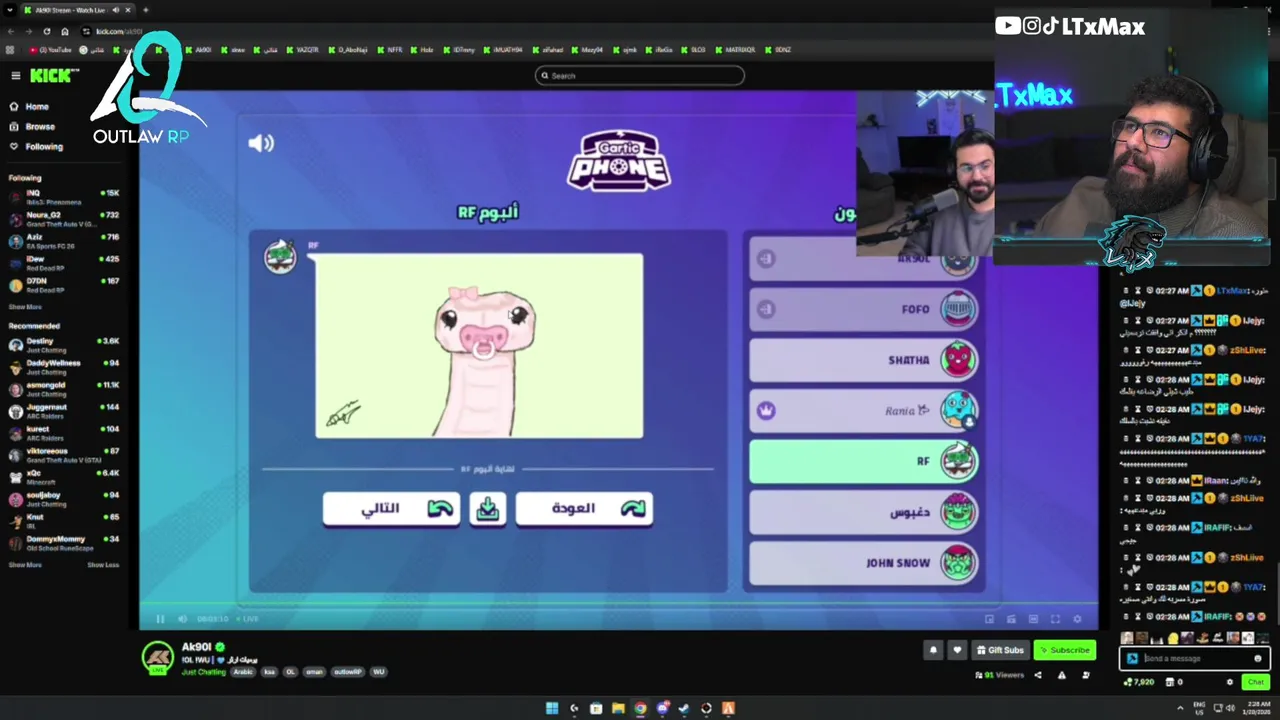Open the Kick hamburger sidebar menu
The height and width of the screenshot is (720, 1280).
(x=15, y=76)
